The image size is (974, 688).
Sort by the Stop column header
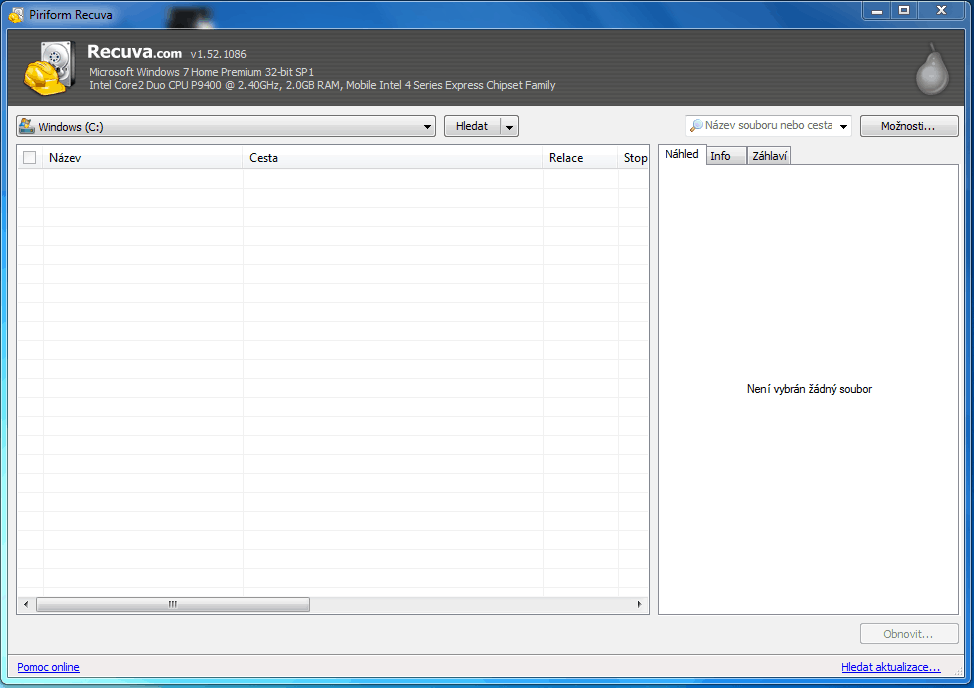634,158
